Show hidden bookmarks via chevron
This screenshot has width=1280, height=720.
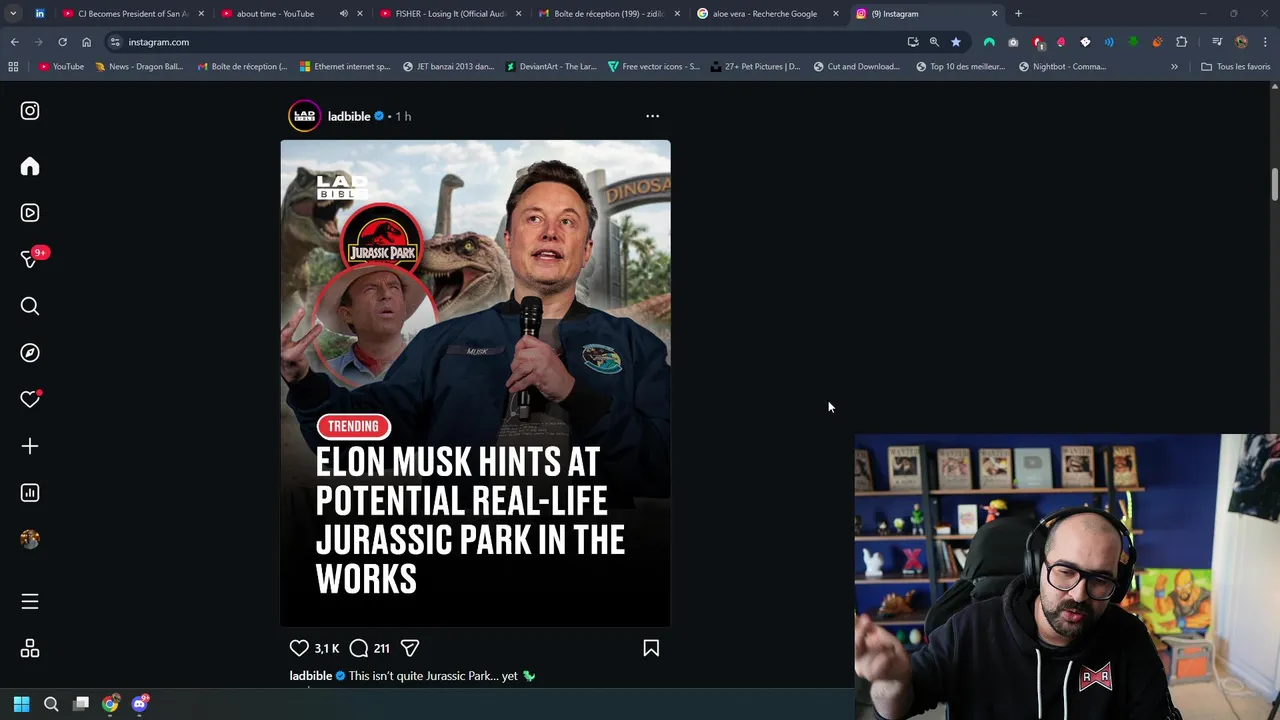[x=1174, y=67]
